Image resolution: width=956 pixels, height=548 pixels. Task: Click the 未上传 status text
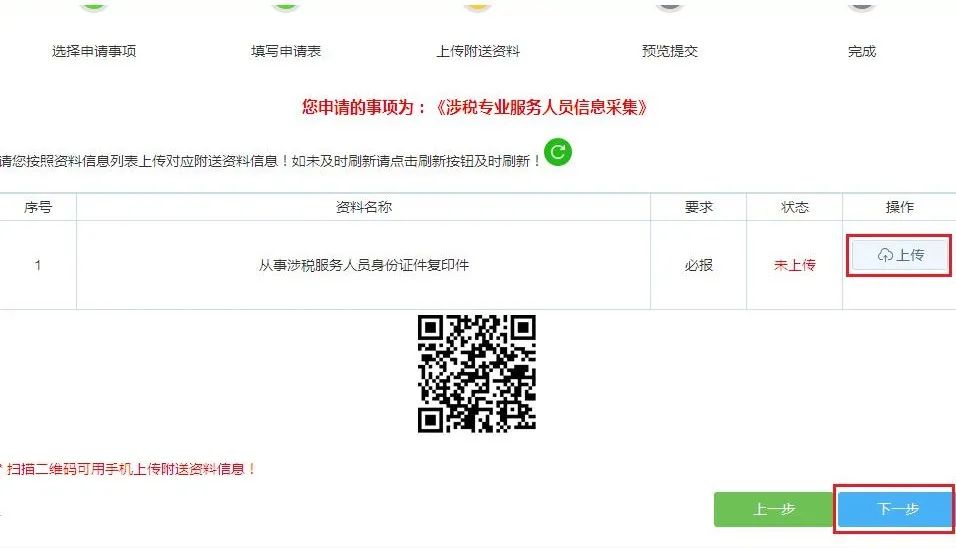[794, 265]
